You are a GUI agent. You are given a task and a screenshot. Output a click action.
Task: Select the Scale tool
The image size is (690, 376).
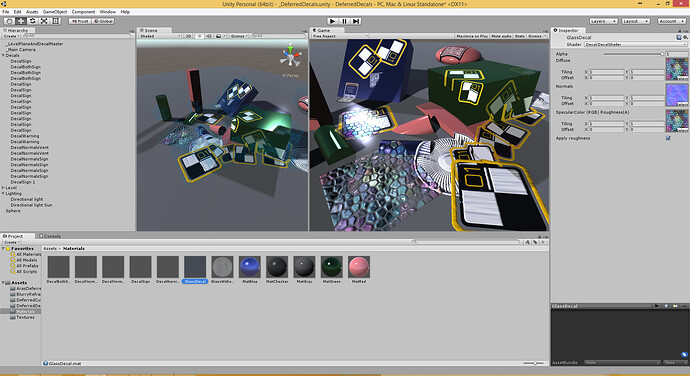pyautogui.click(x=44, y=21)
